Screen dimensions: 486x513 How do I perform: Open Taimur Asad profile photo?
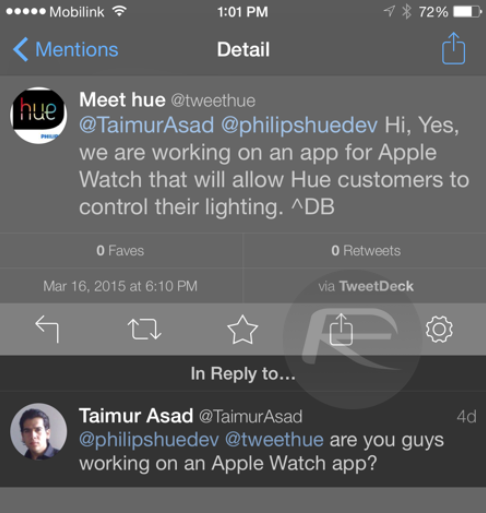tap(39, 432)
